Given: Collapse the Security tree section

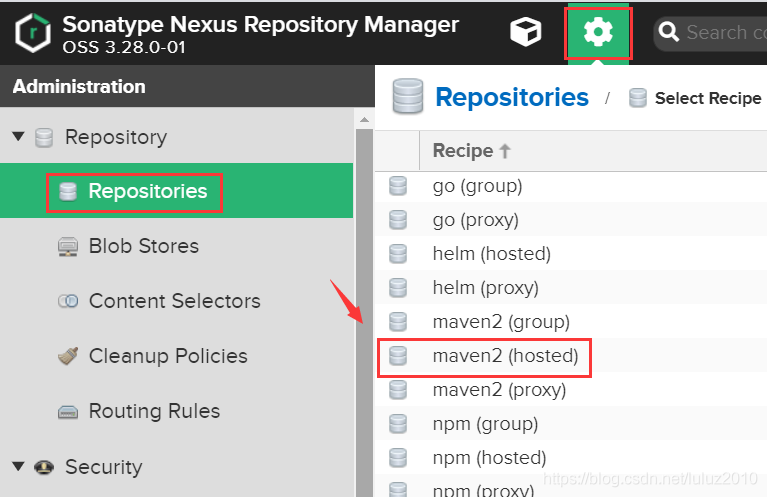Looking at the screenshot, I should click(x=19, y=466).
